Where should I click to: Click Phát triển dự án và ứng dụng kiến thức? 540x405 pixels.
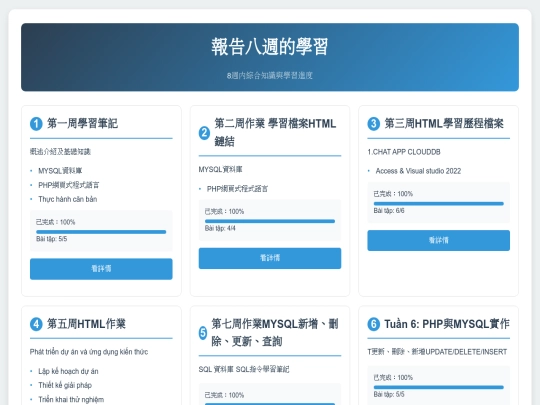click(x=89, y=352)
